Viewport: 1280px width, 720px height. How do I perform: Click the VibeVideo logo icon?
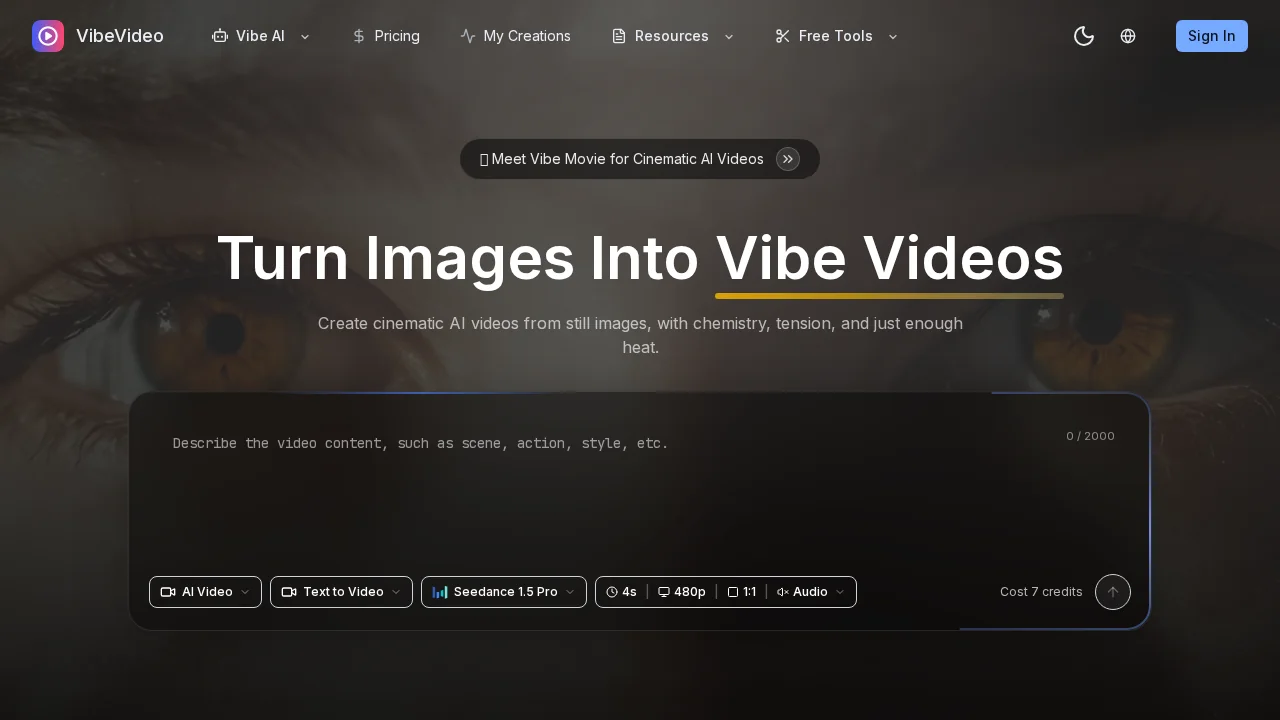point(48,36)
